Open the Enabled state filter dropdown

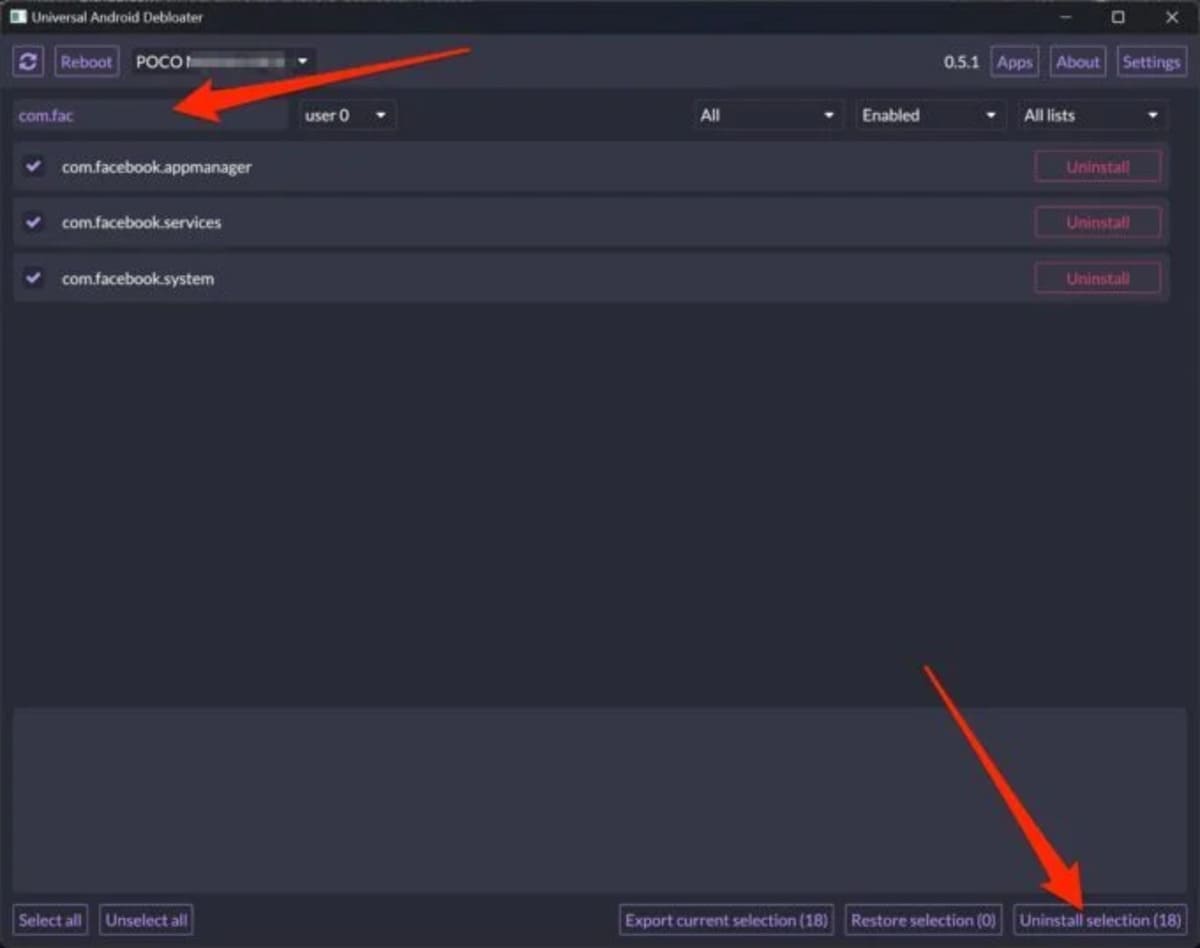click(x=930, y=115)
